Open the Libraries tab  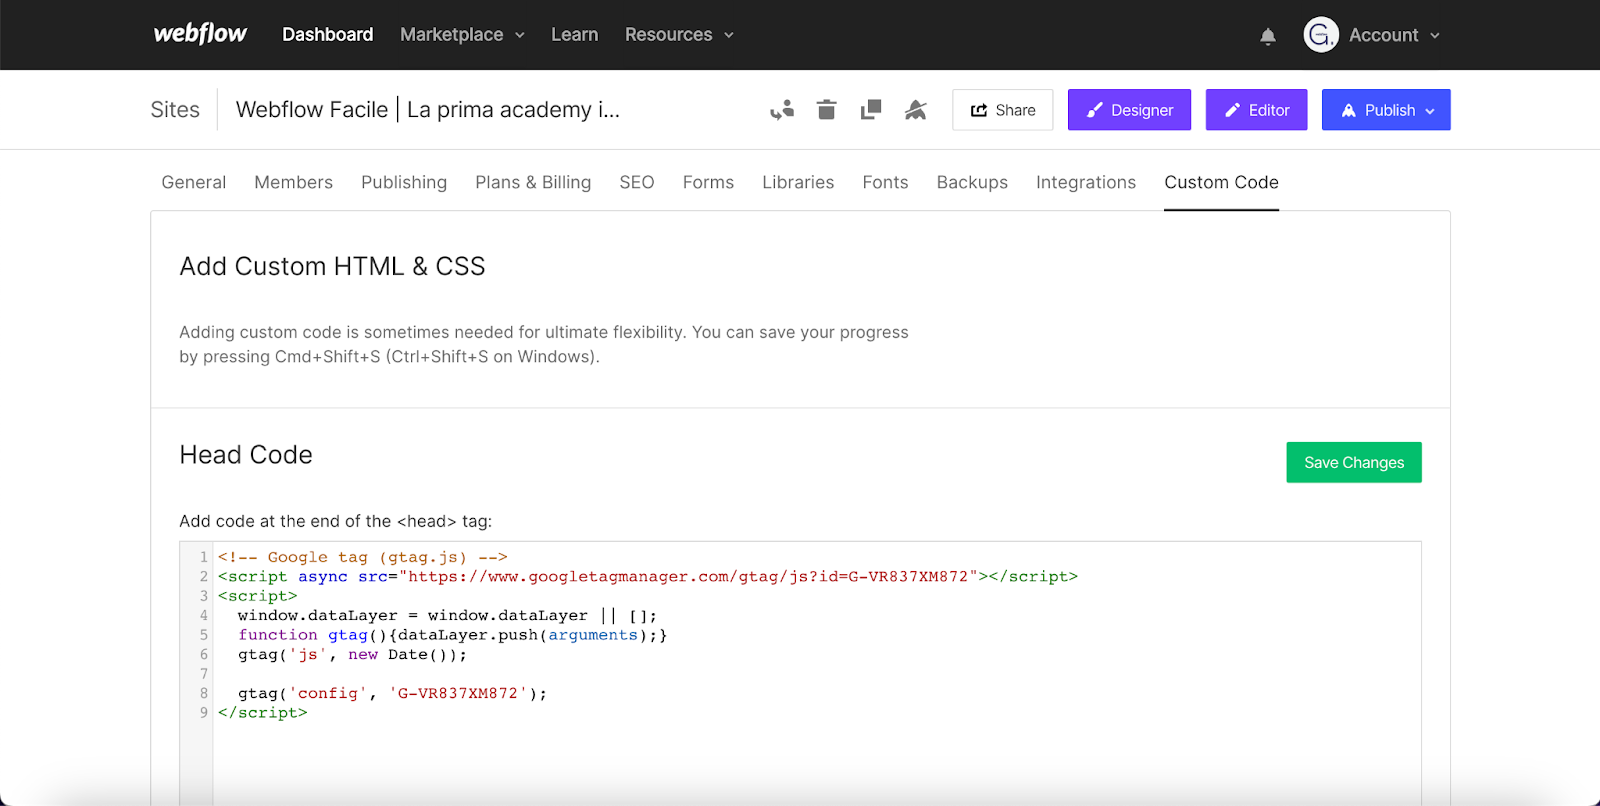pyautogui.click(x=798, y=182)
